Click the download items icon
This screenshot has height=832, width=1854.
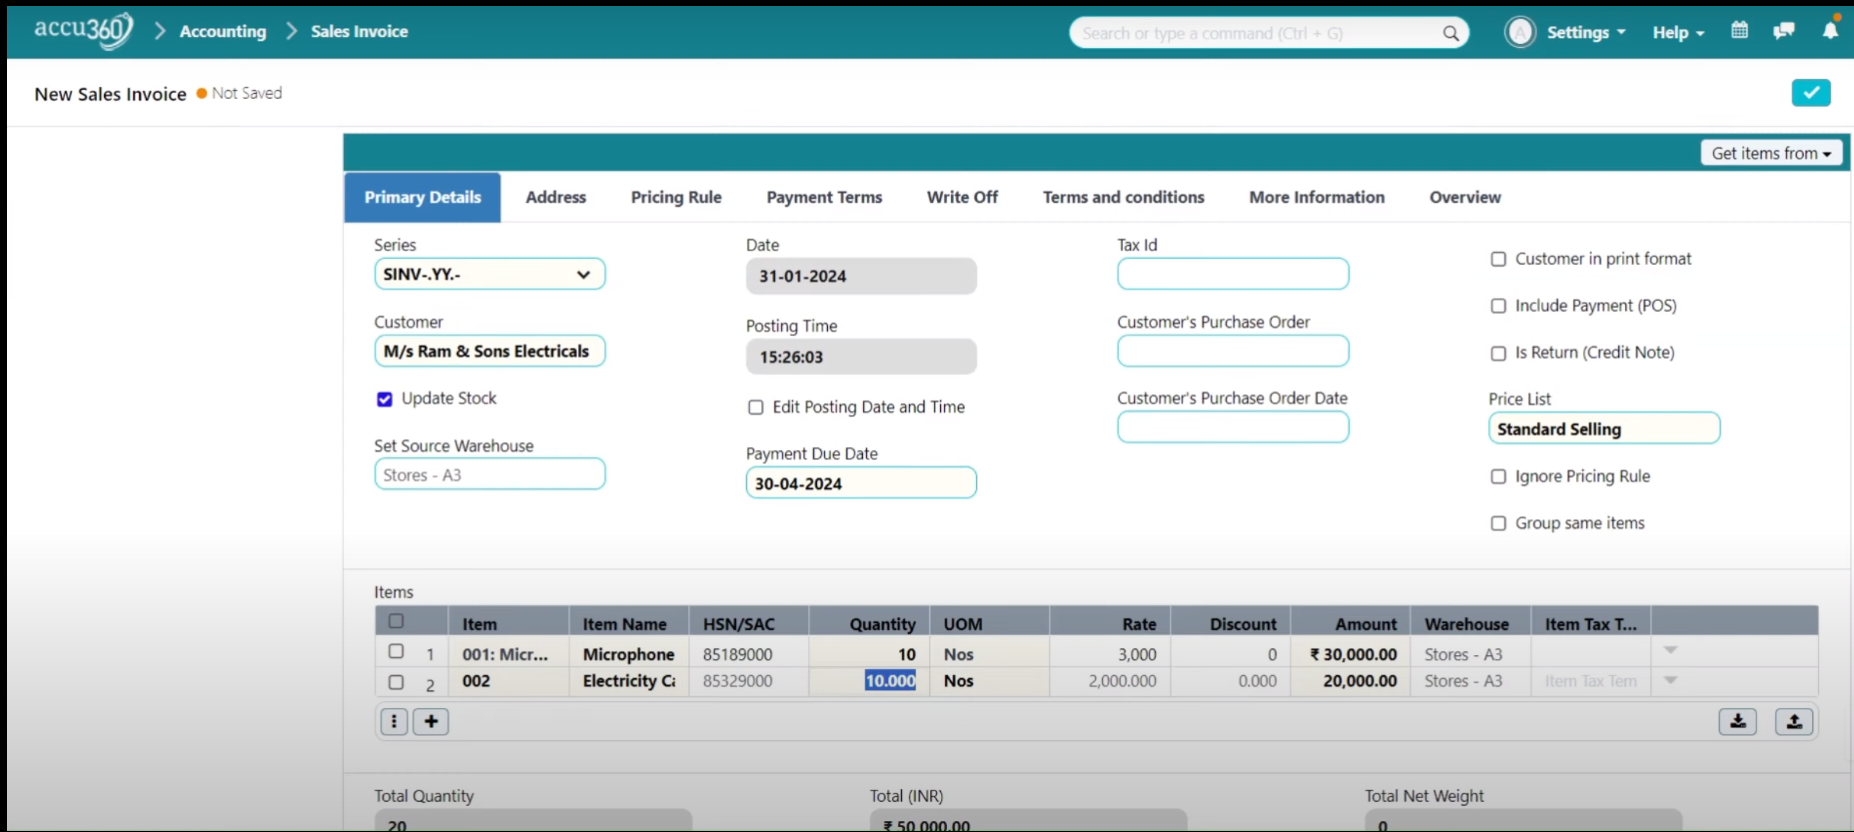(x=1738, y=721)
